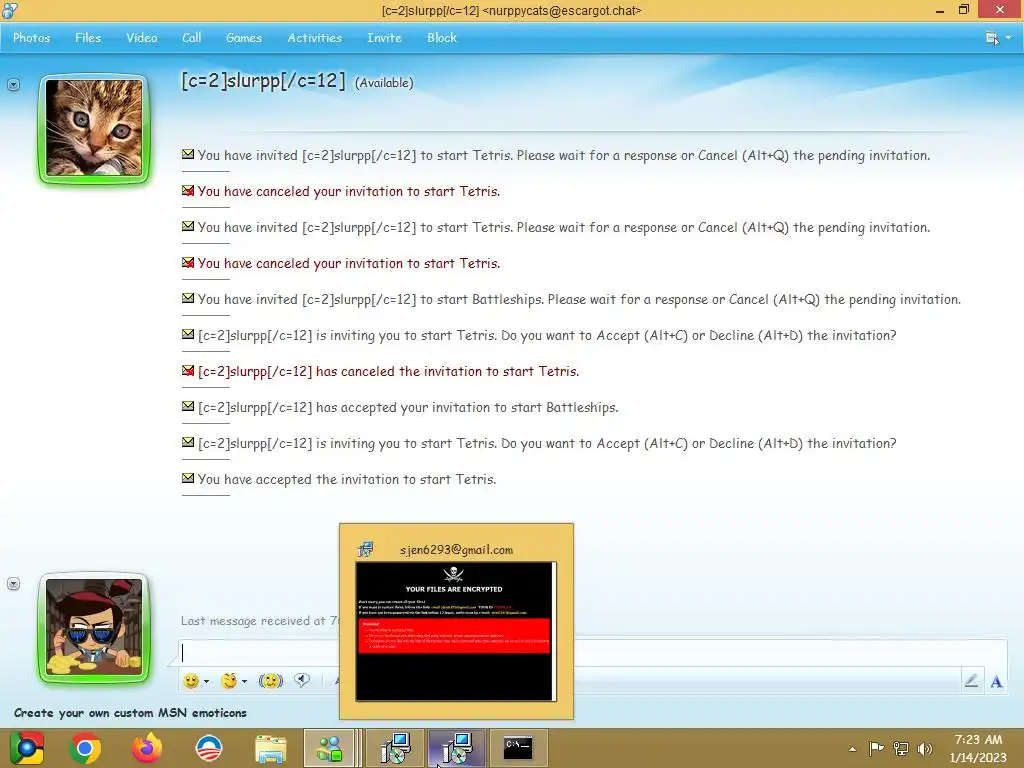Open the taskbar clock showing 7:23 AM

pos(978,748)
